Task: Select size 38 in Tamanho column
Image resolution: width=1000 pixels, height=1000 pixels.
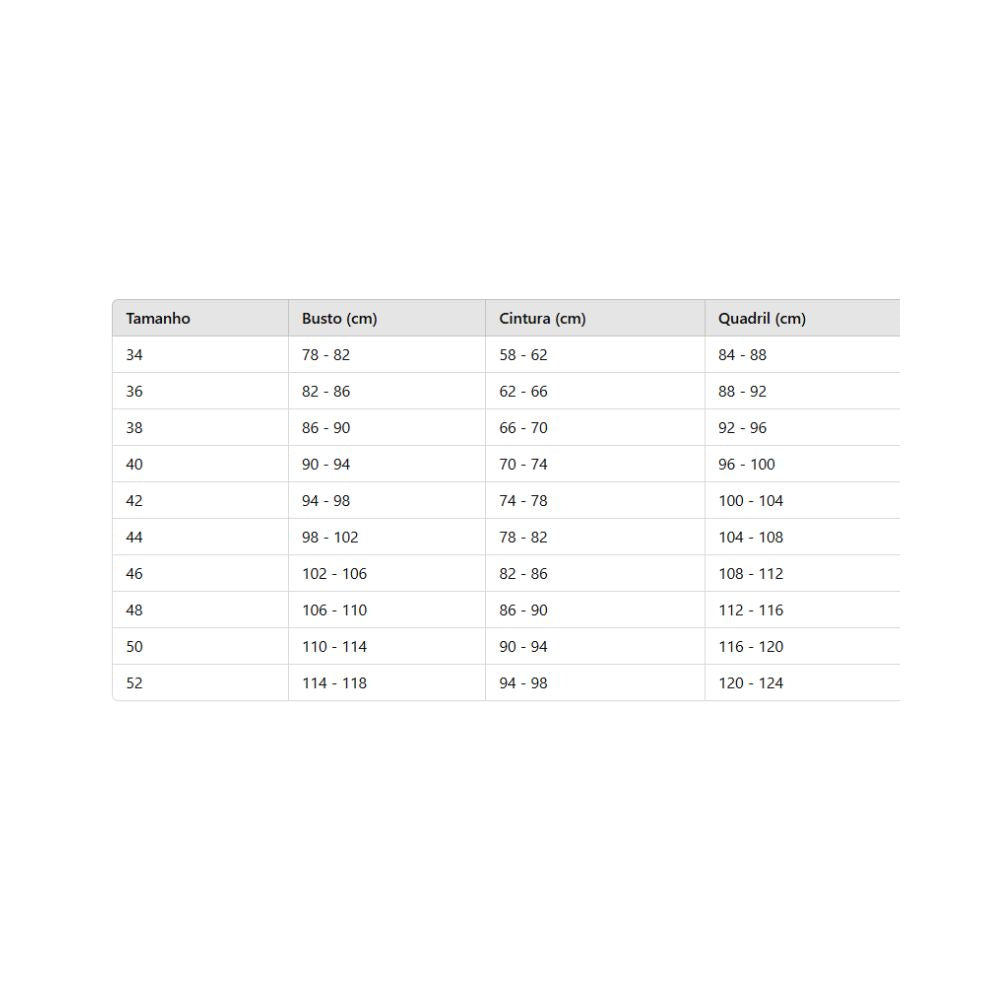Action: coord(135,428)
